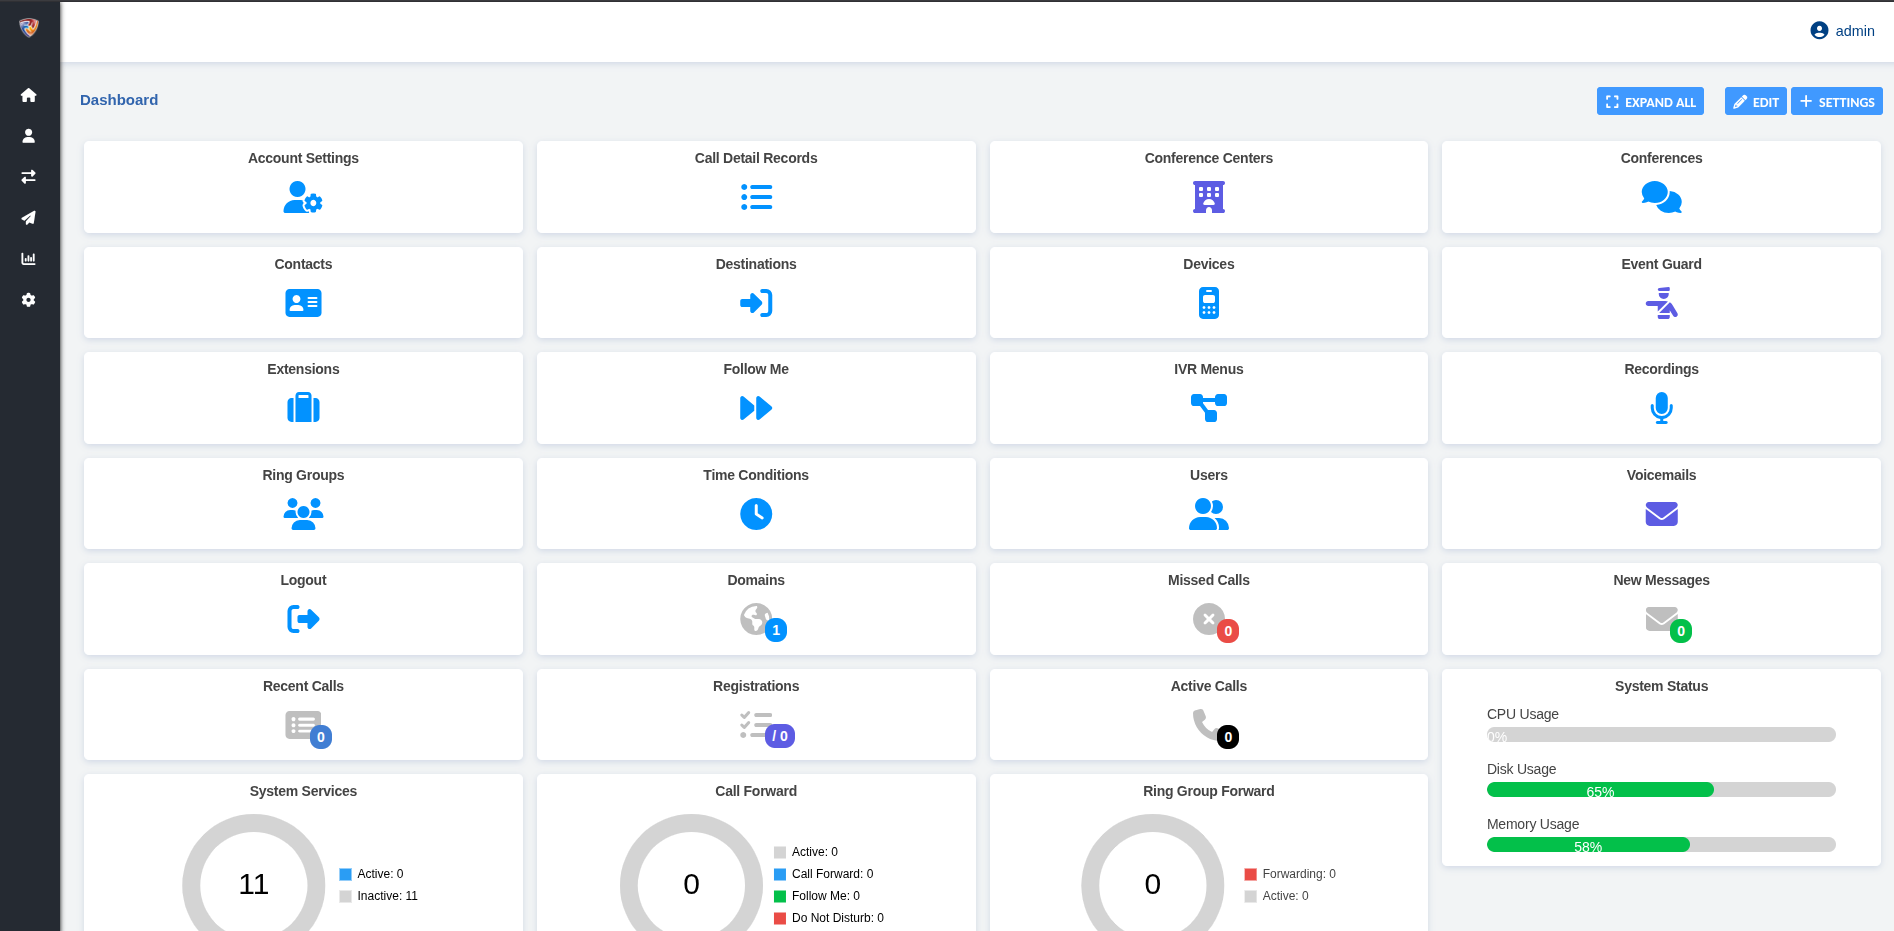Image resolution: width=1894 pixels, height=931 pixels.
Task: Click the Follow Me forward-arrows icon
Action: [756, 408]
